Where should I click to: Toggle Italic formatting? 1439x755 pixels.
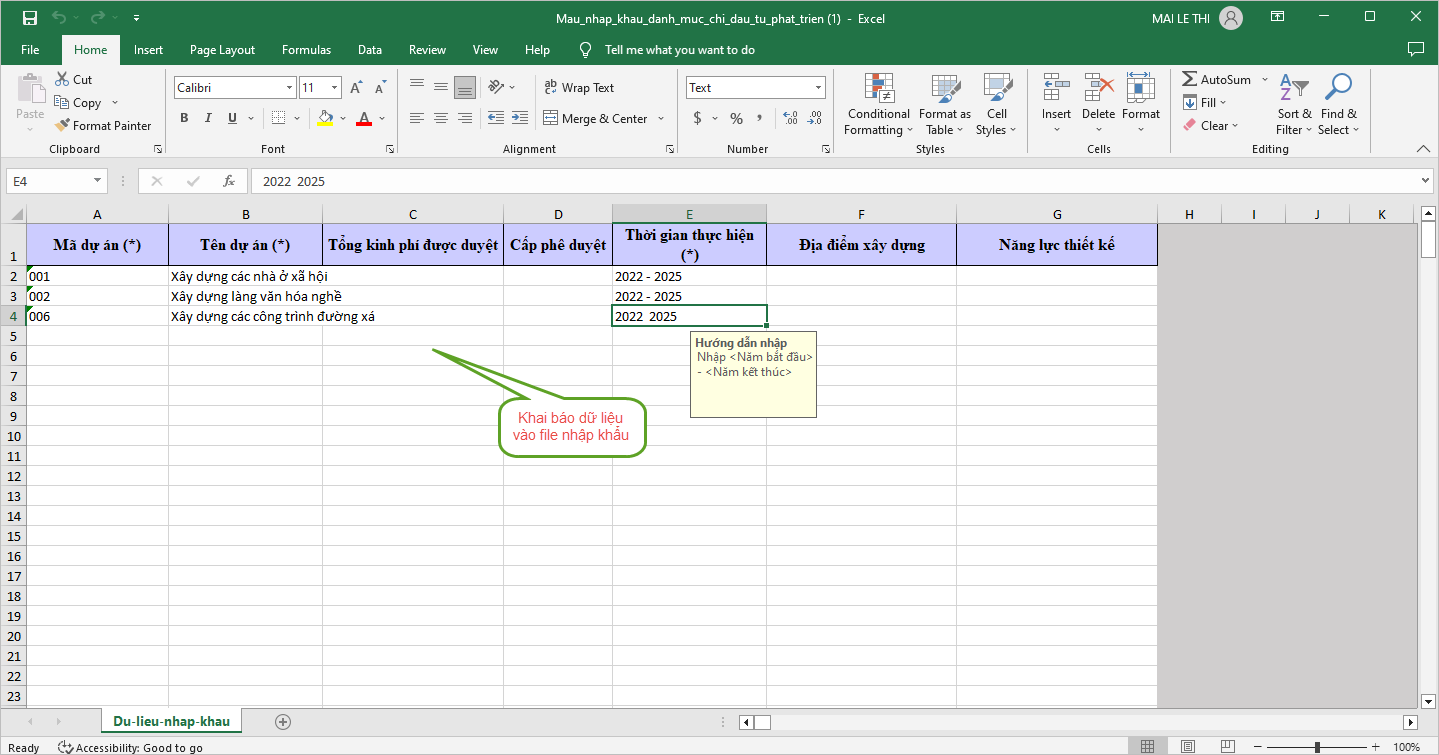208,118
